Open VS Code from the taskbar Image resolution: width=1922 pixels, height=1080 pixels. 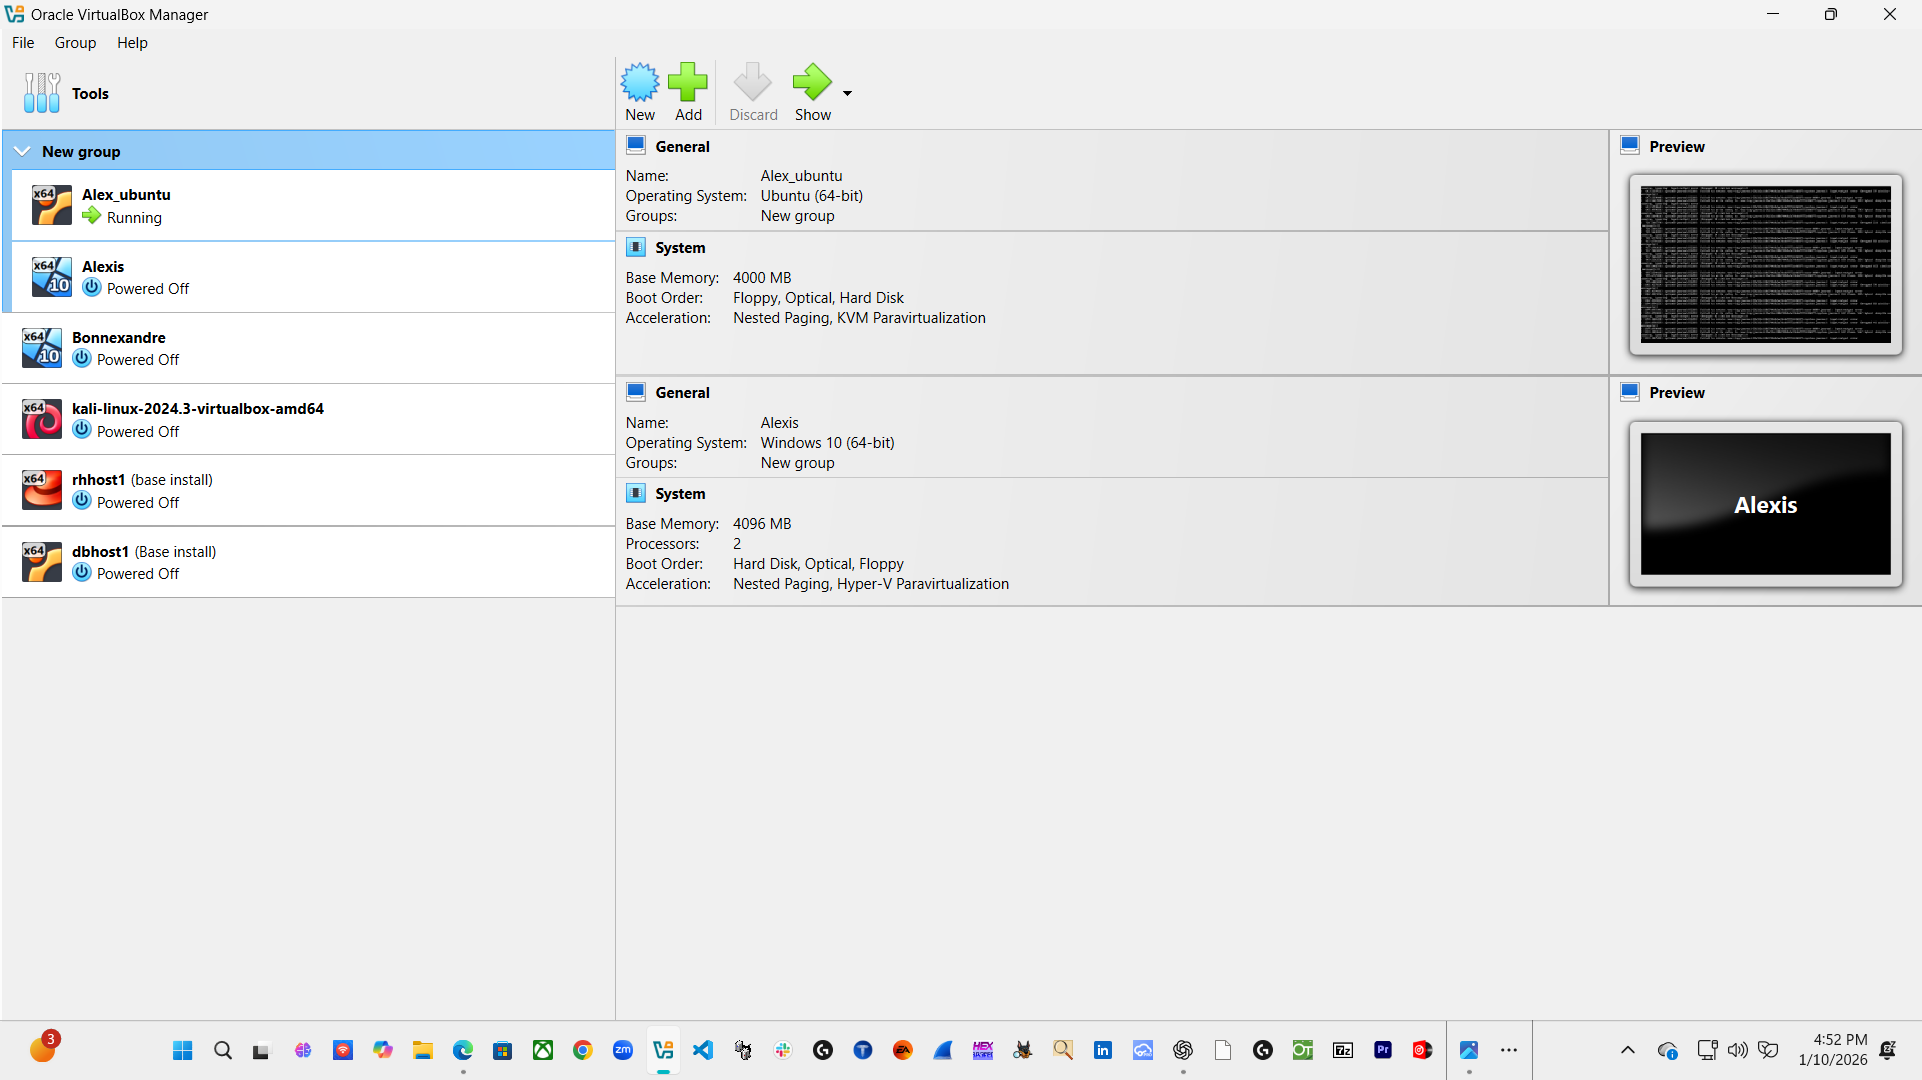point(702,1050)
